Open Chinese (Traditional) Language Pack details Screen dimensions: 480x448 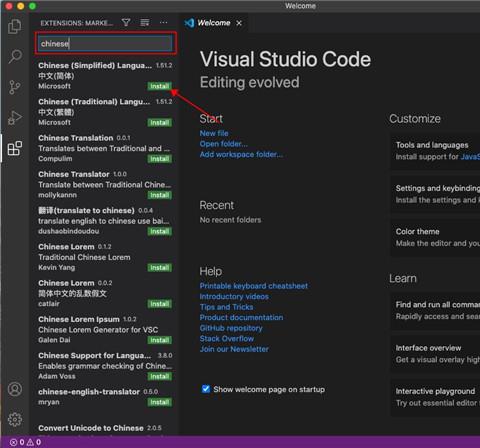point(105,112)
